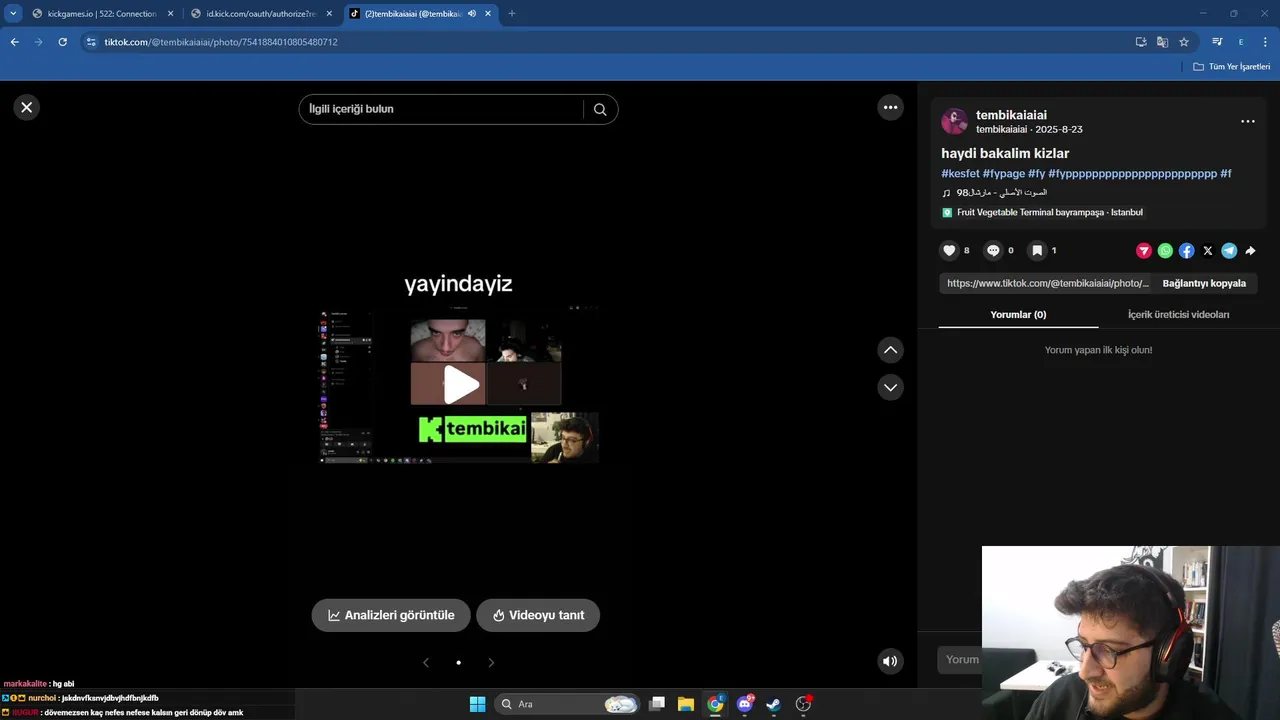This screenshot has width=1280, height=720.
Task: Open the #fypage hashtag
Action: click(1004, 174)
